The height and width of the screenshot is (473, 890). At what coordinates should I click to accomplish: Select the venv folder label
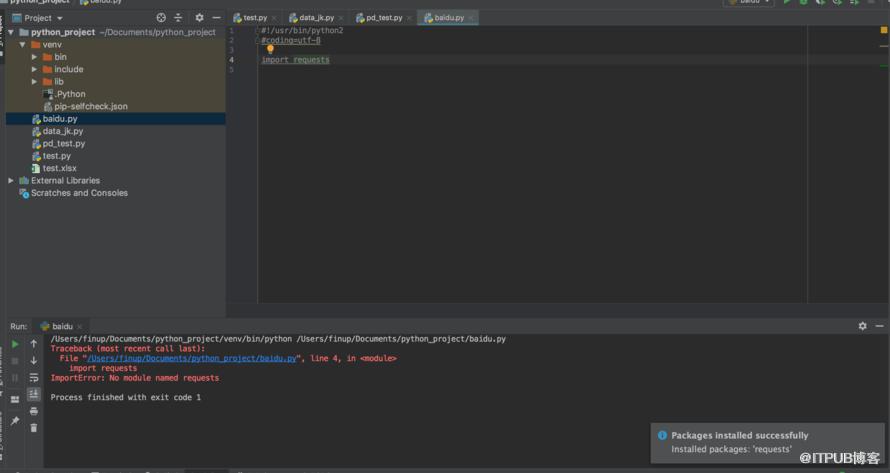[x=52, y=44]
